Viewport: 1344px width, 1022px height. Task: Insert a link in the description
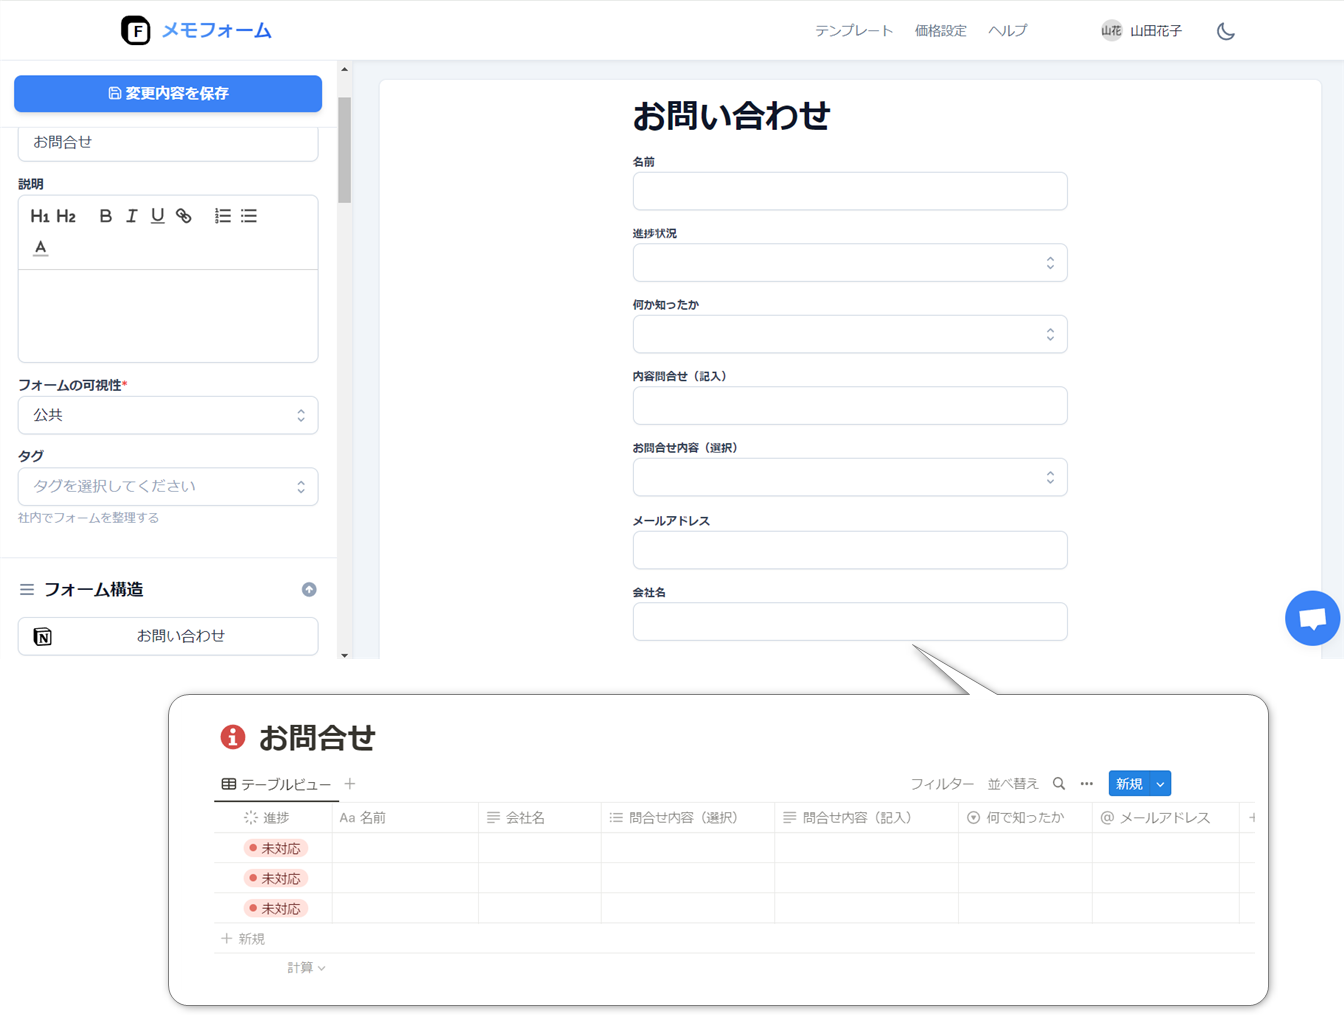point(184,216)
